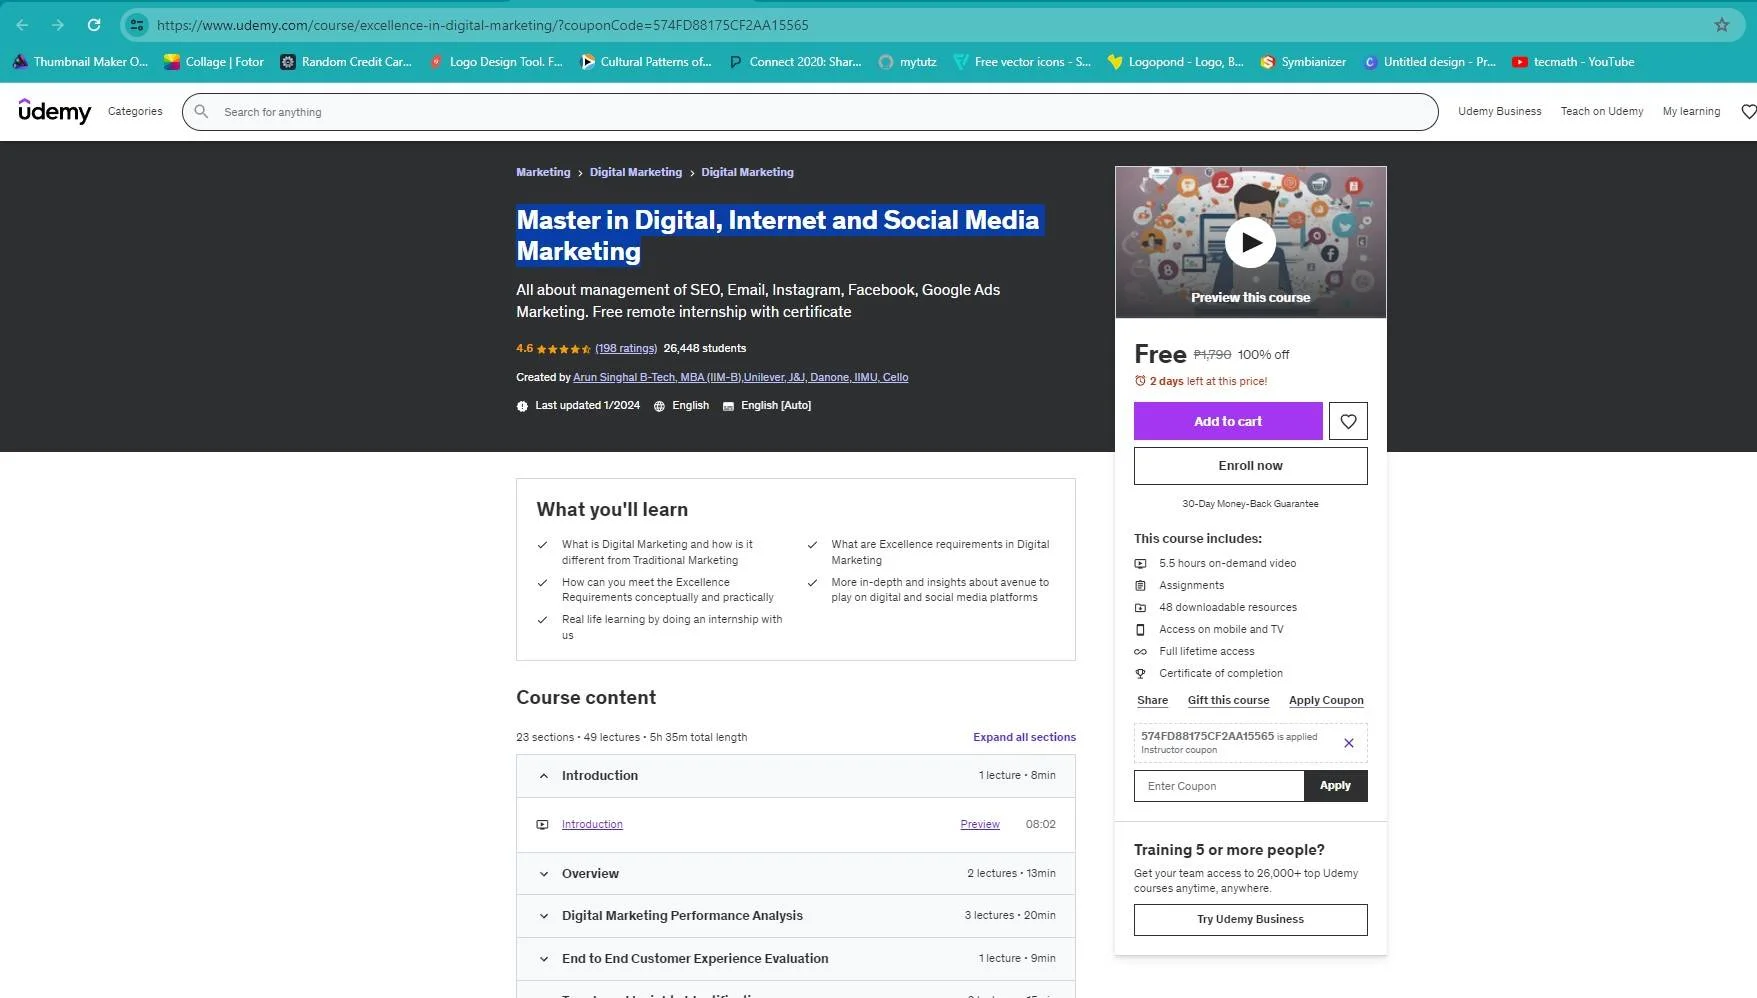
Task: Click the search magnifier icon
Action: click(x=201, y=112)
